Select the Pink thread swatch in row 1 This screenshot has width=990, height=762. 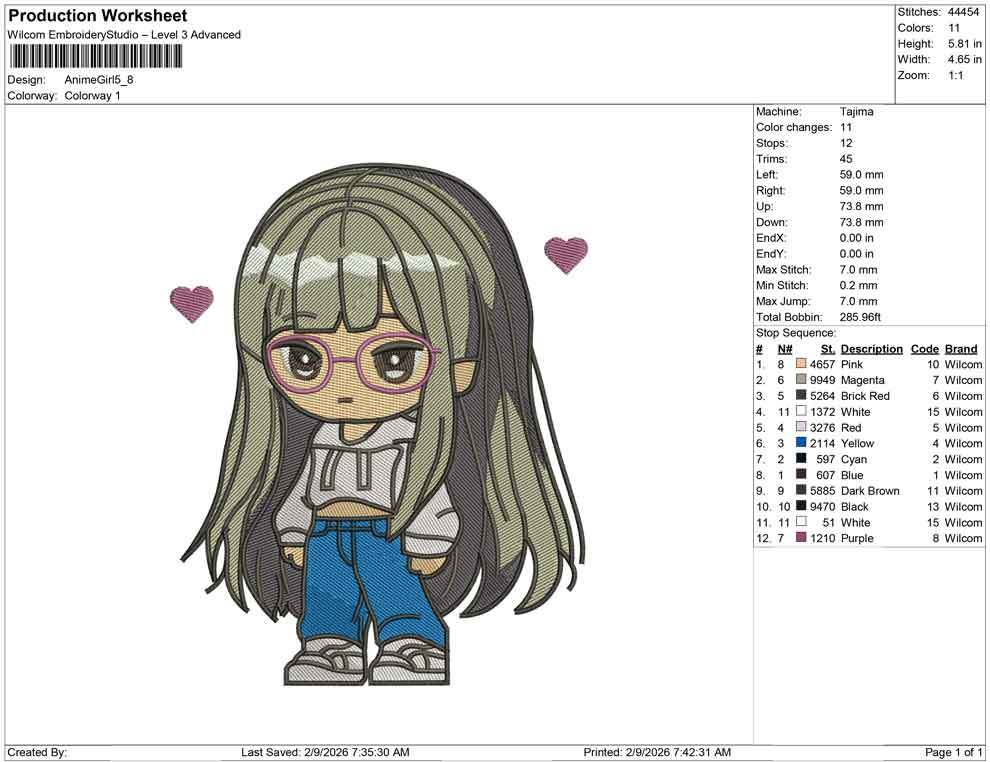tap(800, 364)
